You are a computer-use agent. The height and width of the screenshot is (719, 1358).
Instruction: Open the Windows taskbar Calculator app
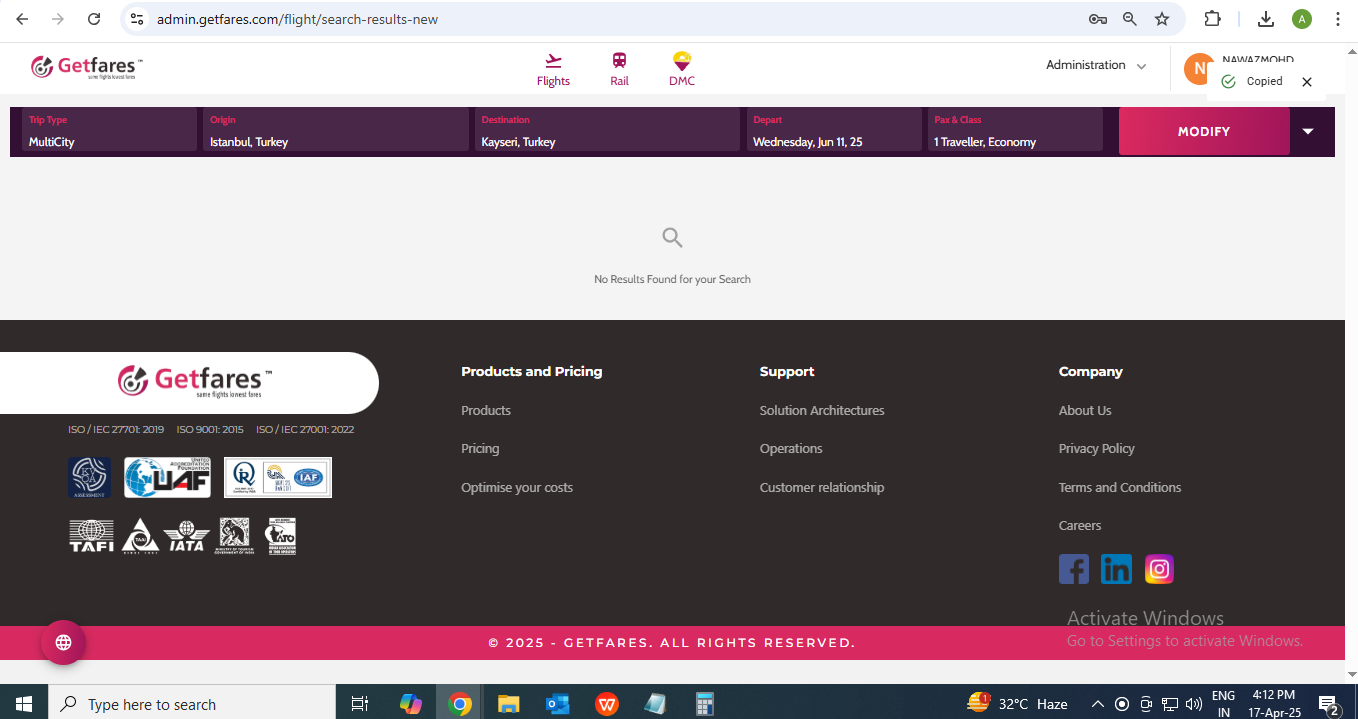tap(704, 704)
